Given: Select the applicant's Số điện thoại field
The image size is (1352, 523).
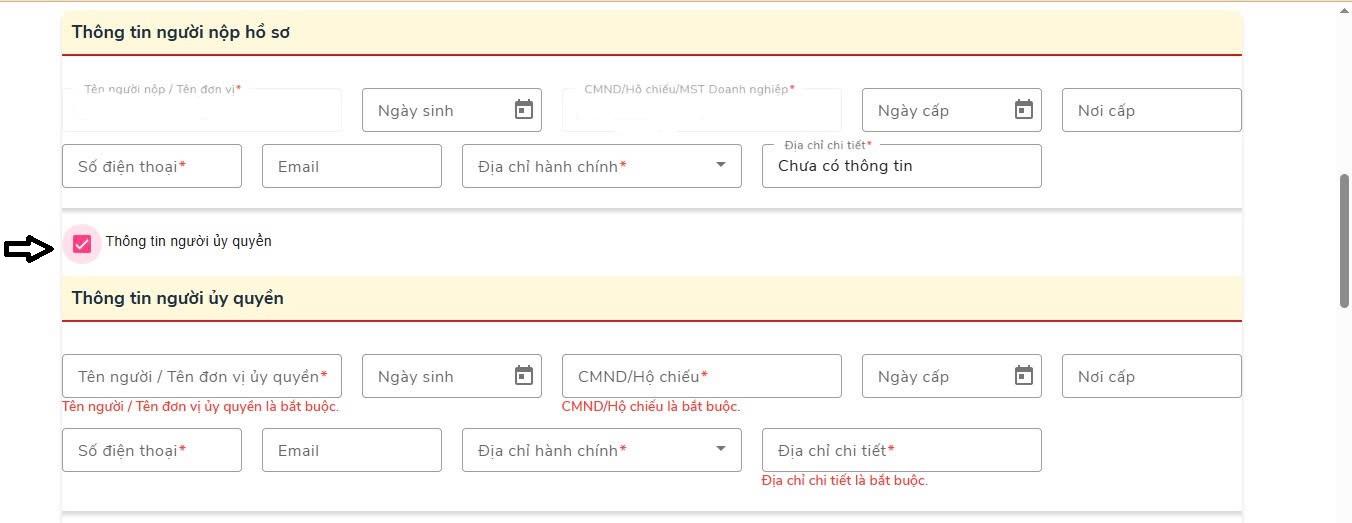Looking at the screenshot, I should coord(152,166).
